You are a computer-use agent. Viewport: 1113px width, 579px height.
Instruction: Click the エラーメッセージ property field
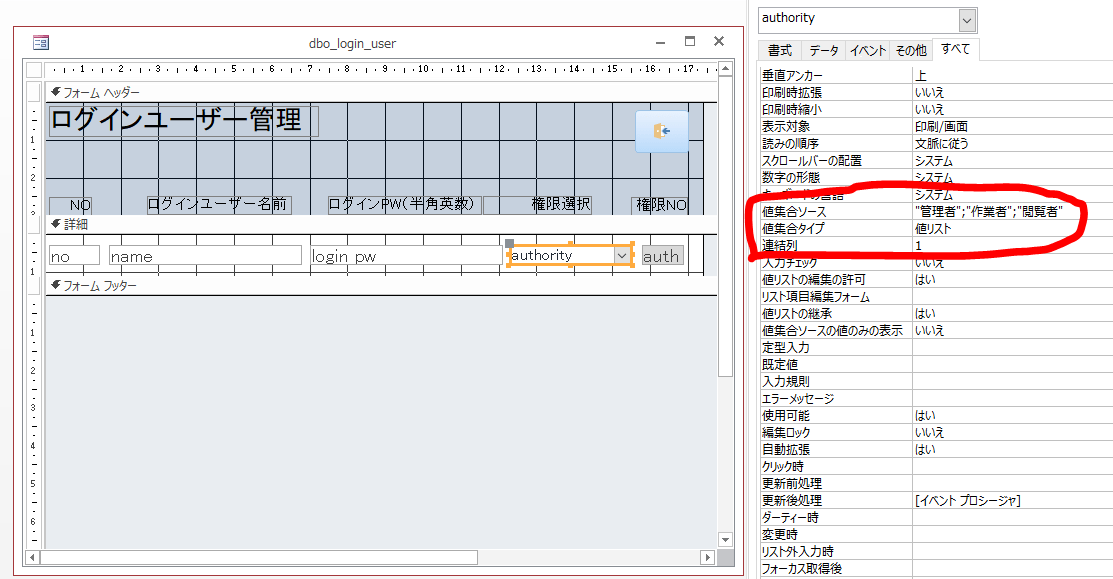click(x=1012, y=399)
